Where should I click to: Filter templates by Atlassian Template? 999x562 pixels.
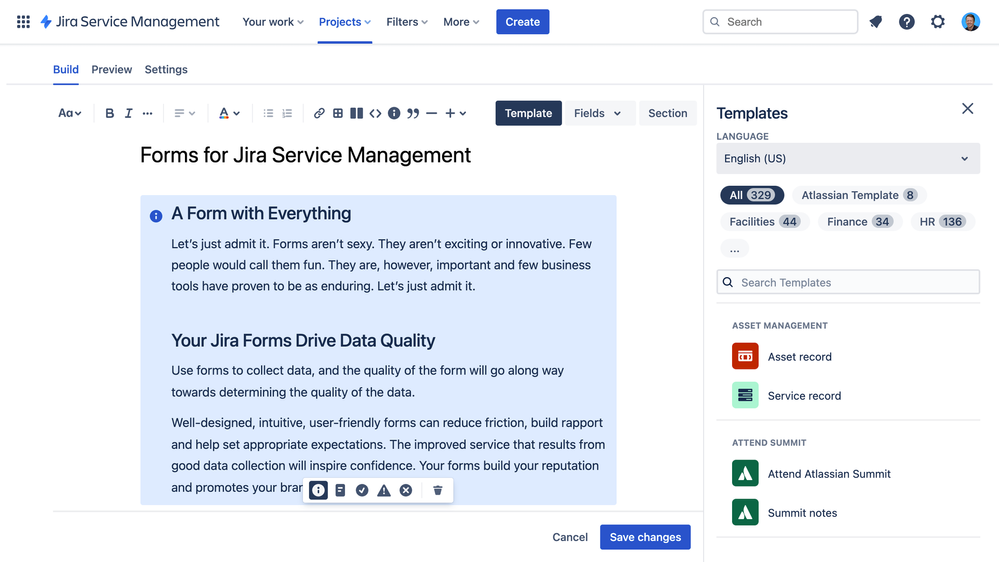[859, 195]
